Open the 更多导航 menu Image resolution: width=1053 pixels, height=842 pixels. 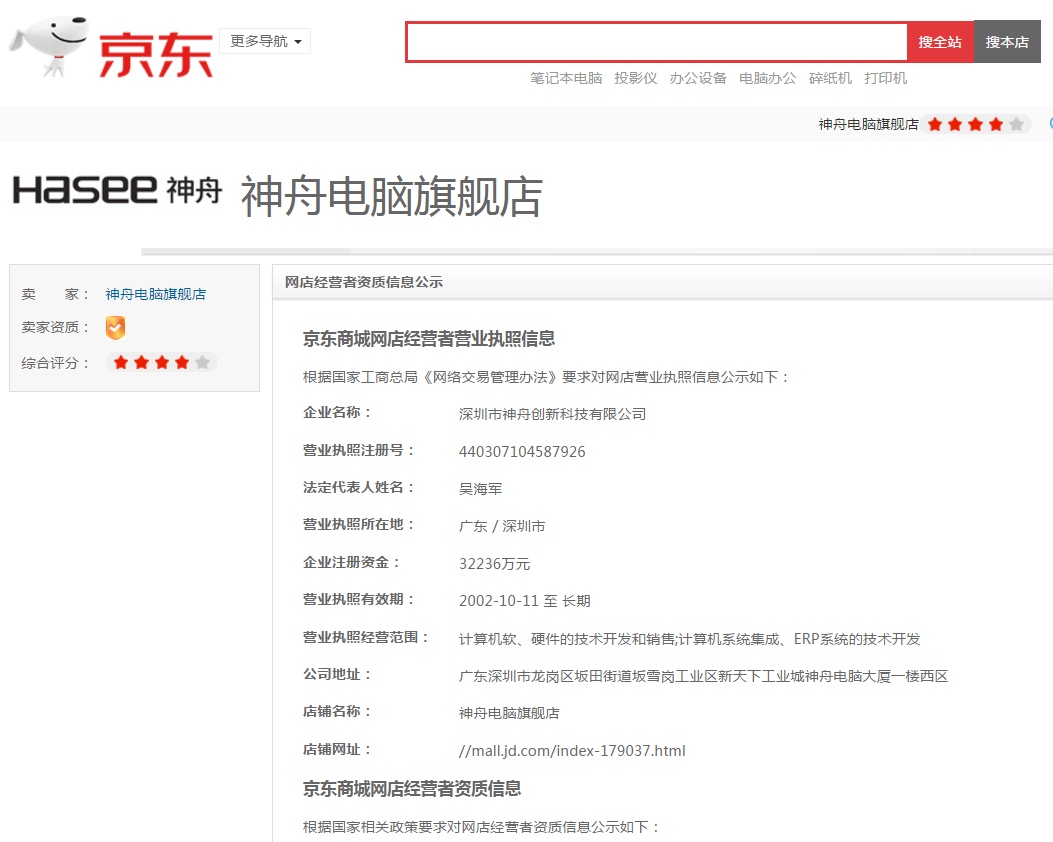point(258,41)
